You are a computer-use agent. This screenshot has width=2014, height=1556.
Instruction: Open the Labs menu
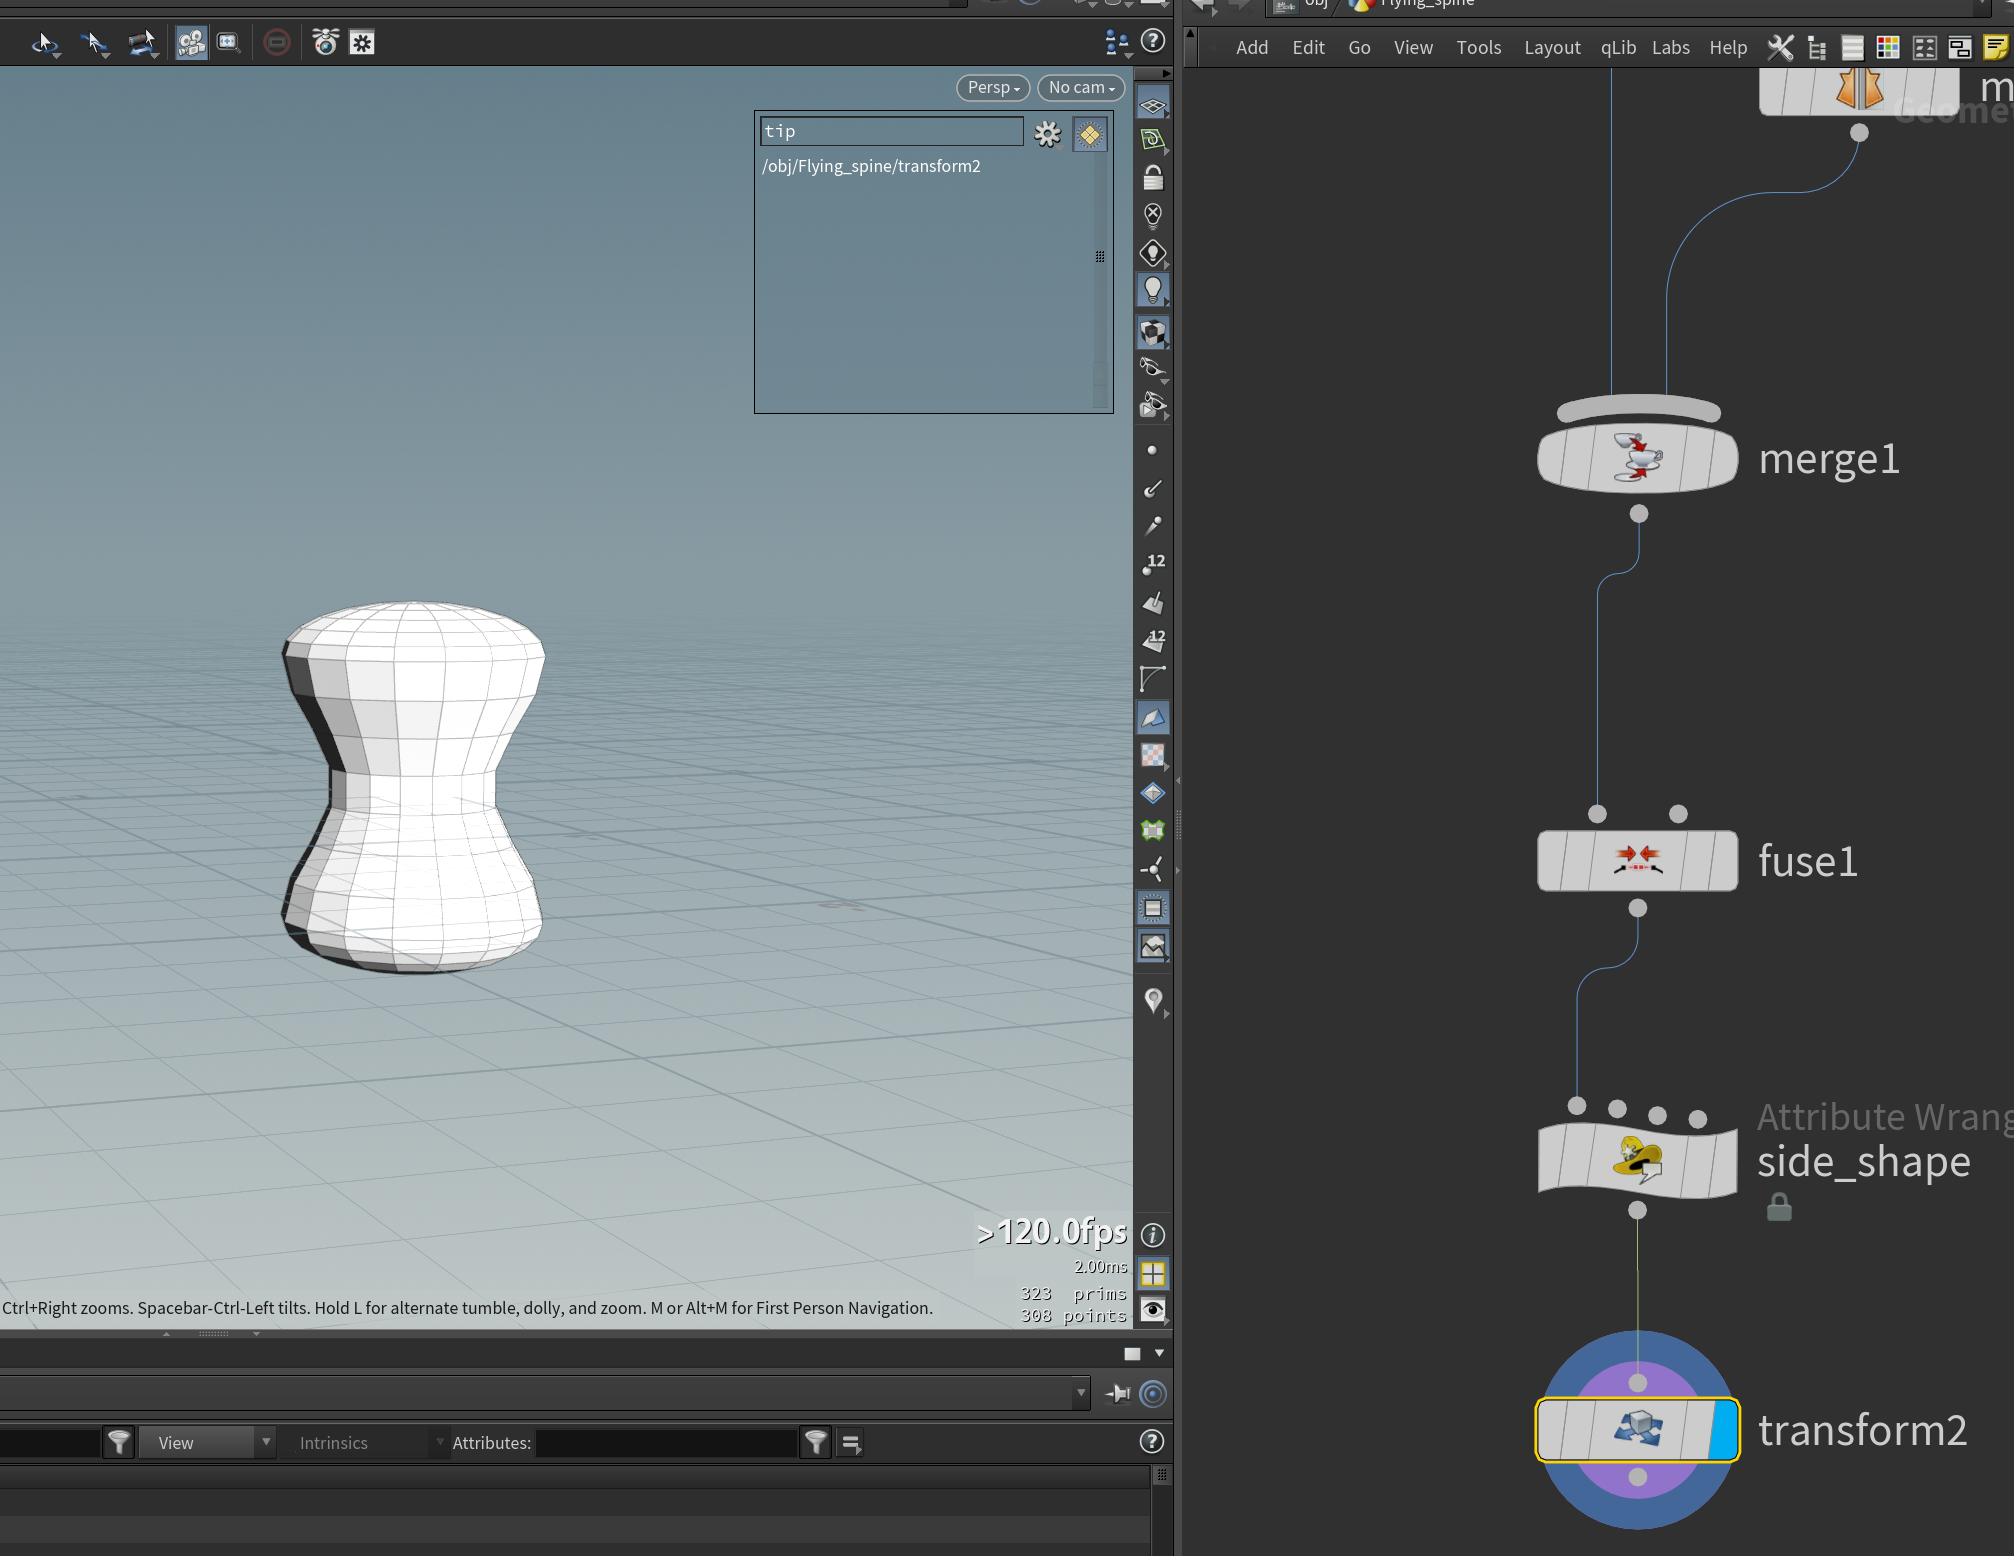coord(1670,47)
